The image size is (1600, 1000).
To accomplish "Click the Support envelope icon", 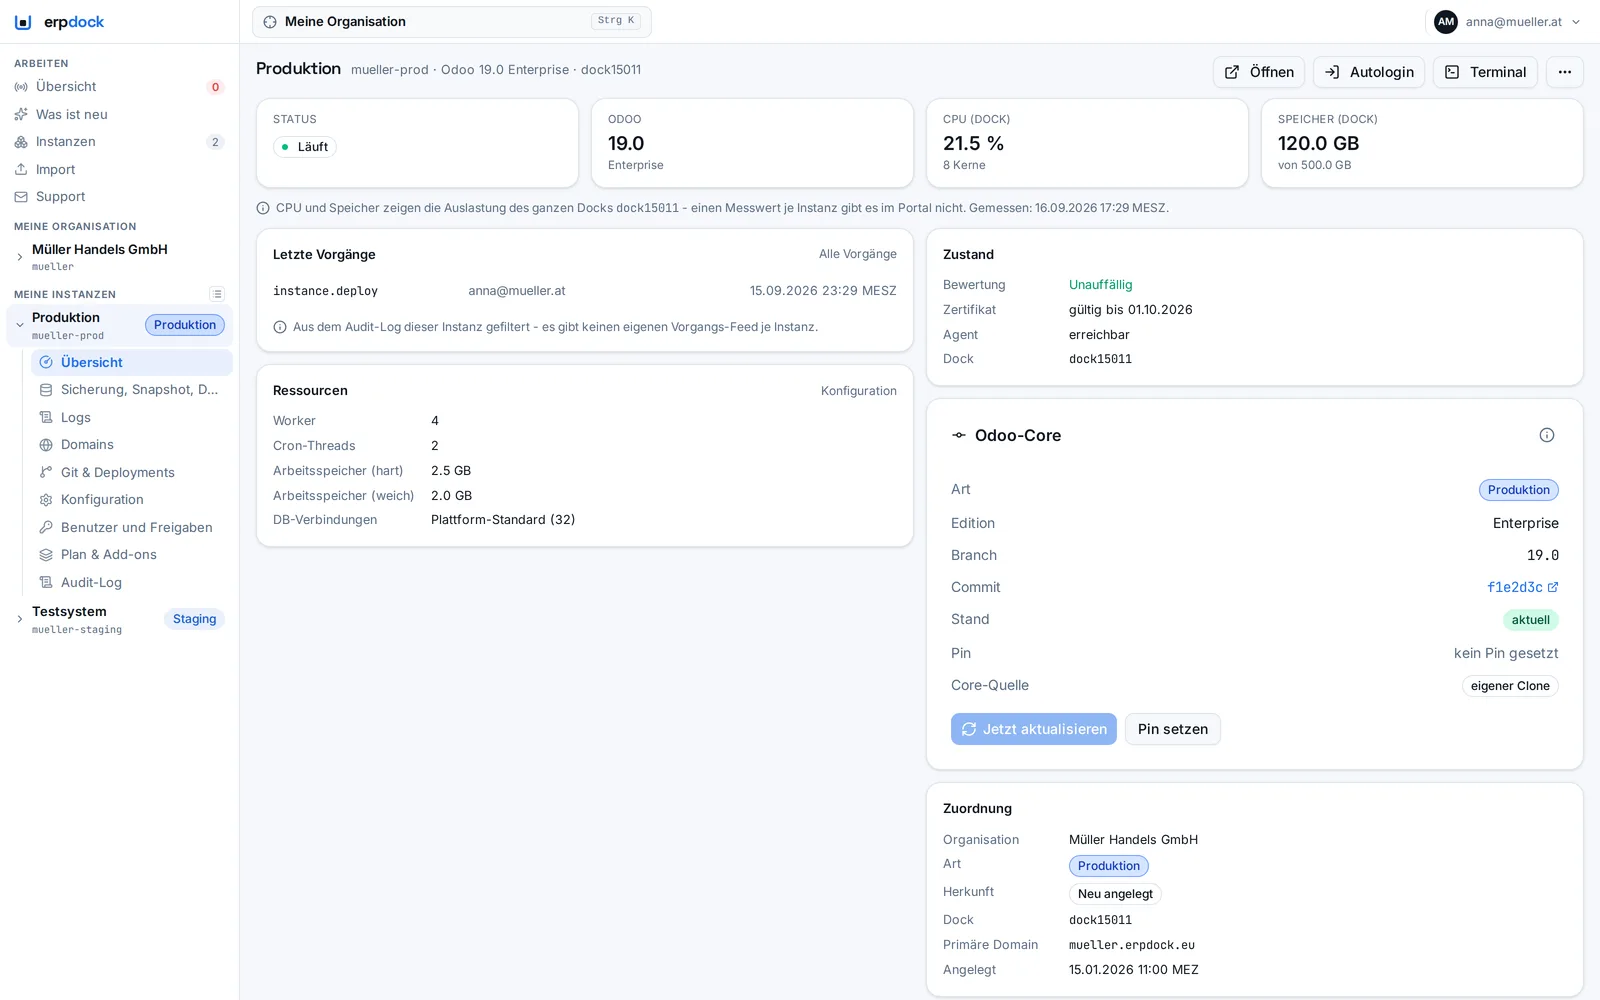I will (x=21, y=197).
